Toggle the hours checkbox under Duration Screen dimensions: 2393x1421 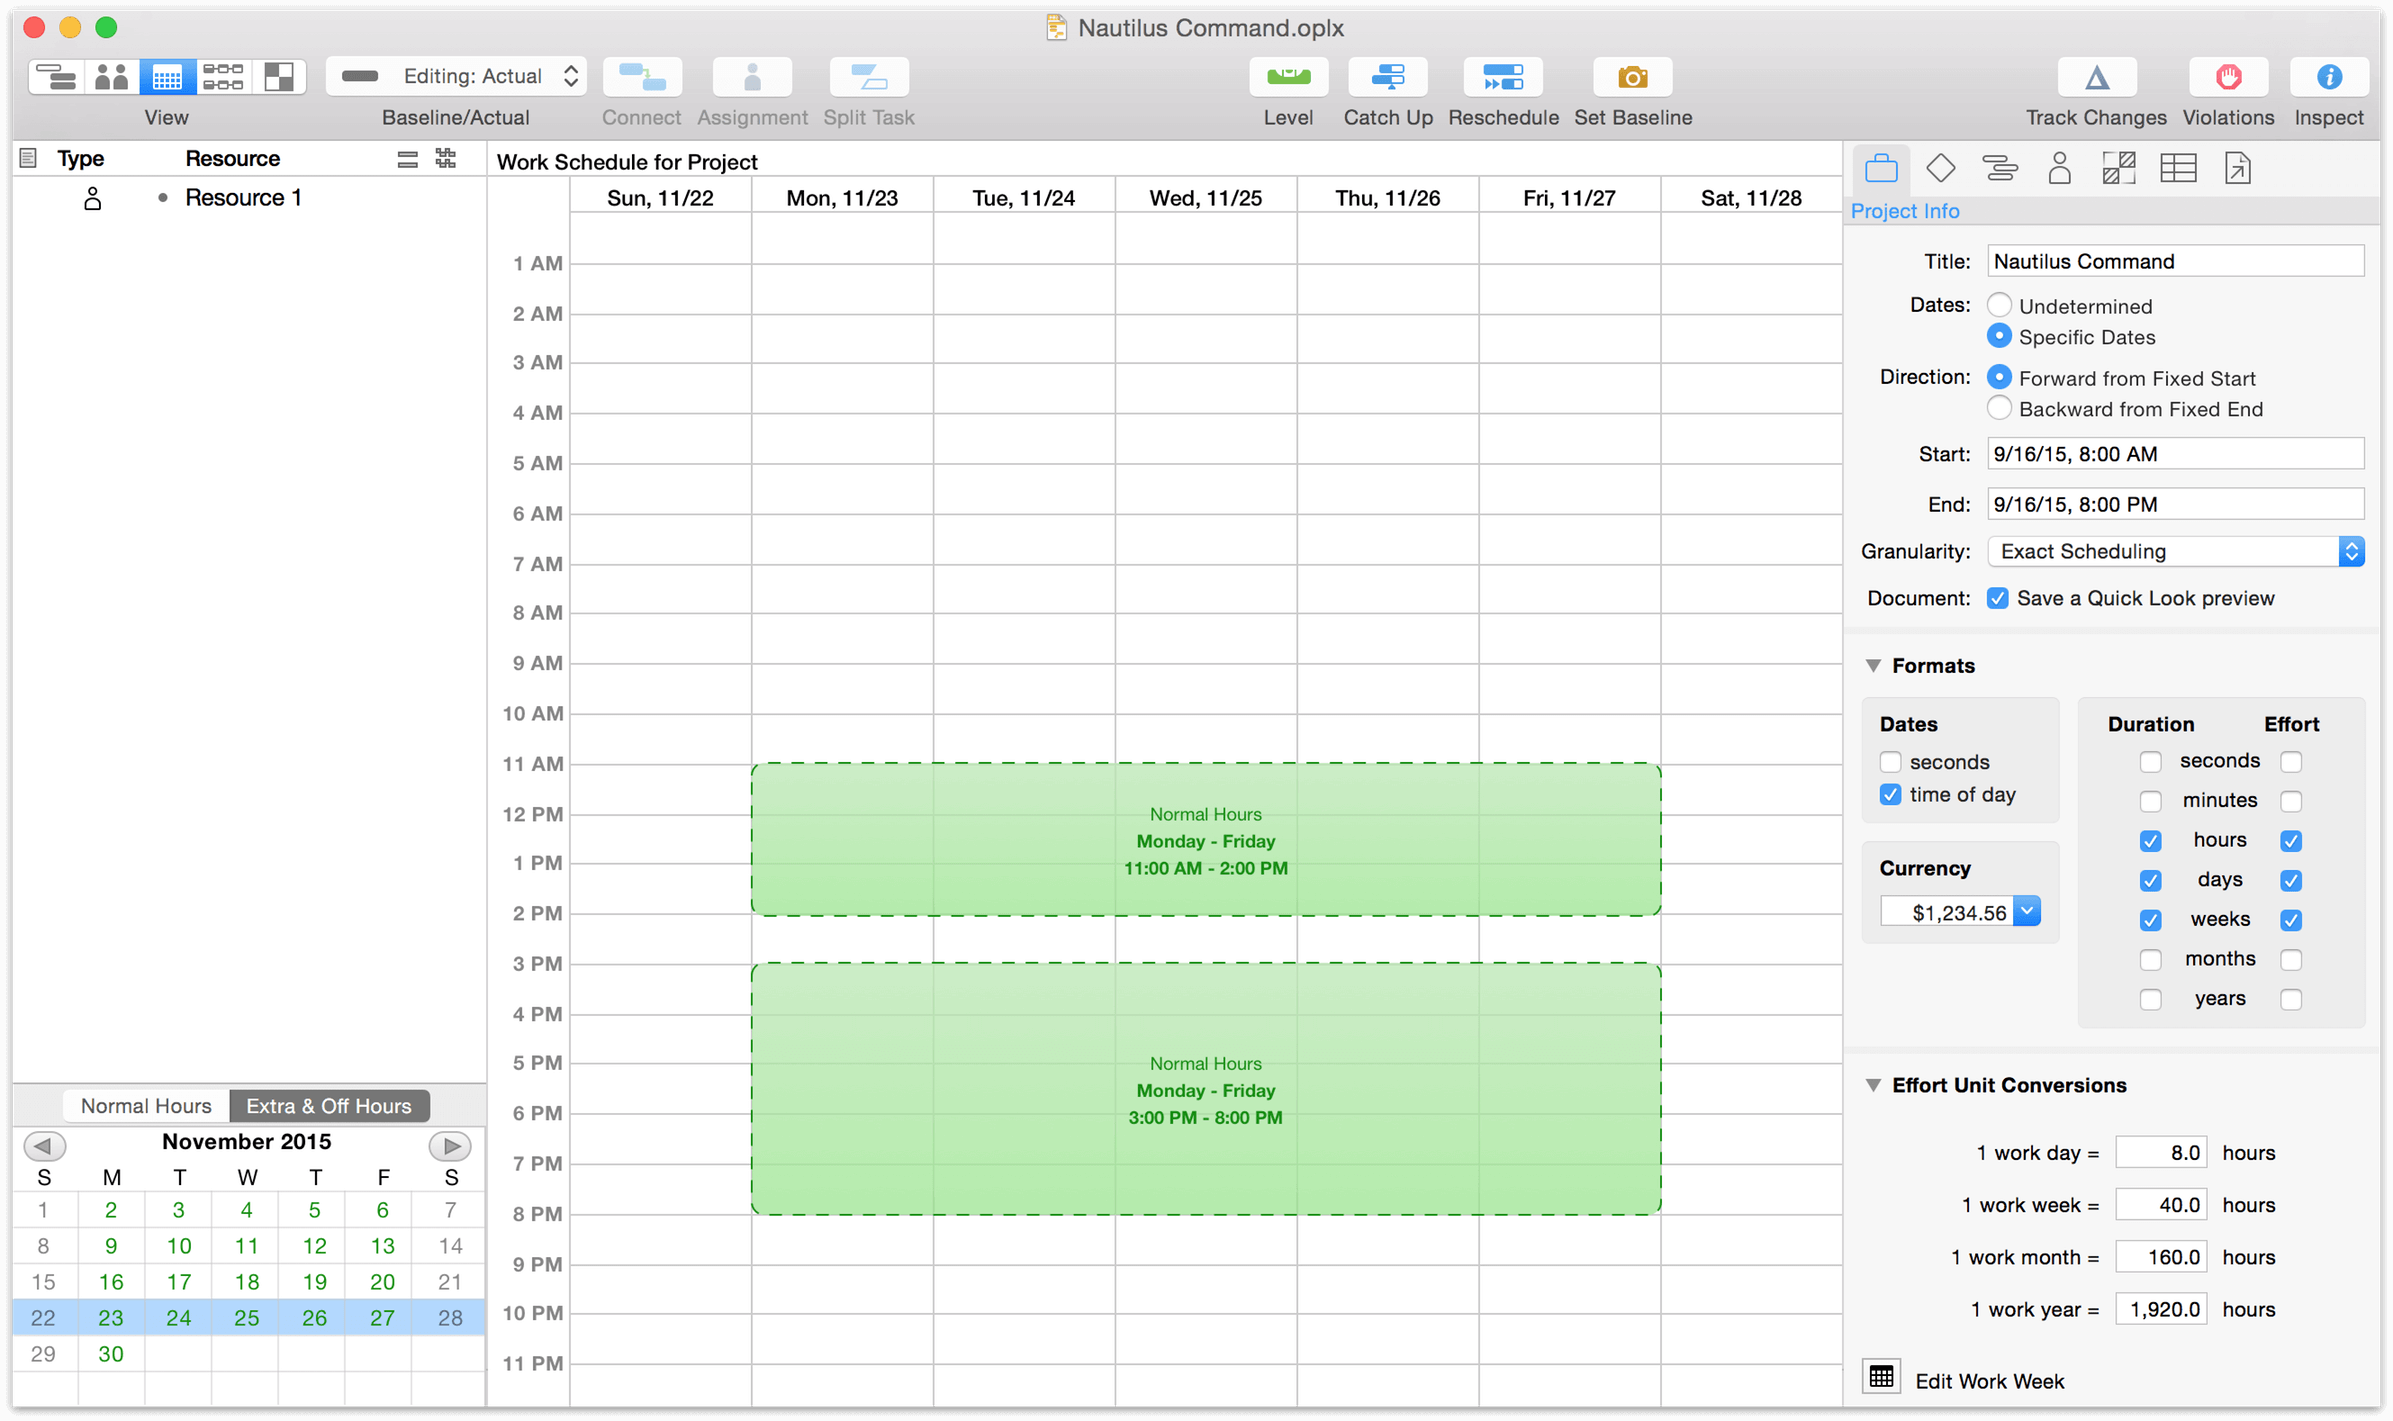click(2148, 841)
